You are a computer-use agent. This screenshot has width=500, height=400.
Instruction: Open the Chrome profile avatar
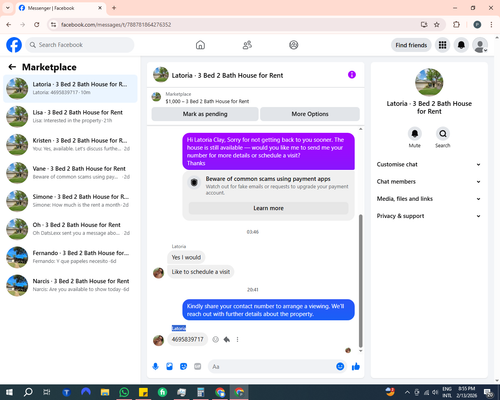(477, 25)
